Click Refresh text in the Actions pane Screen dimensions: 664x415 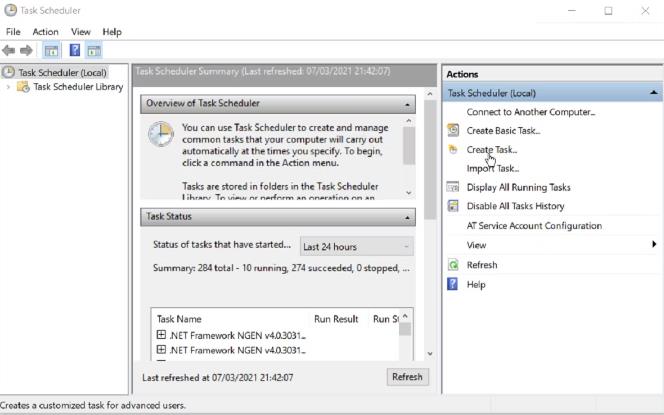click(482, 265)
